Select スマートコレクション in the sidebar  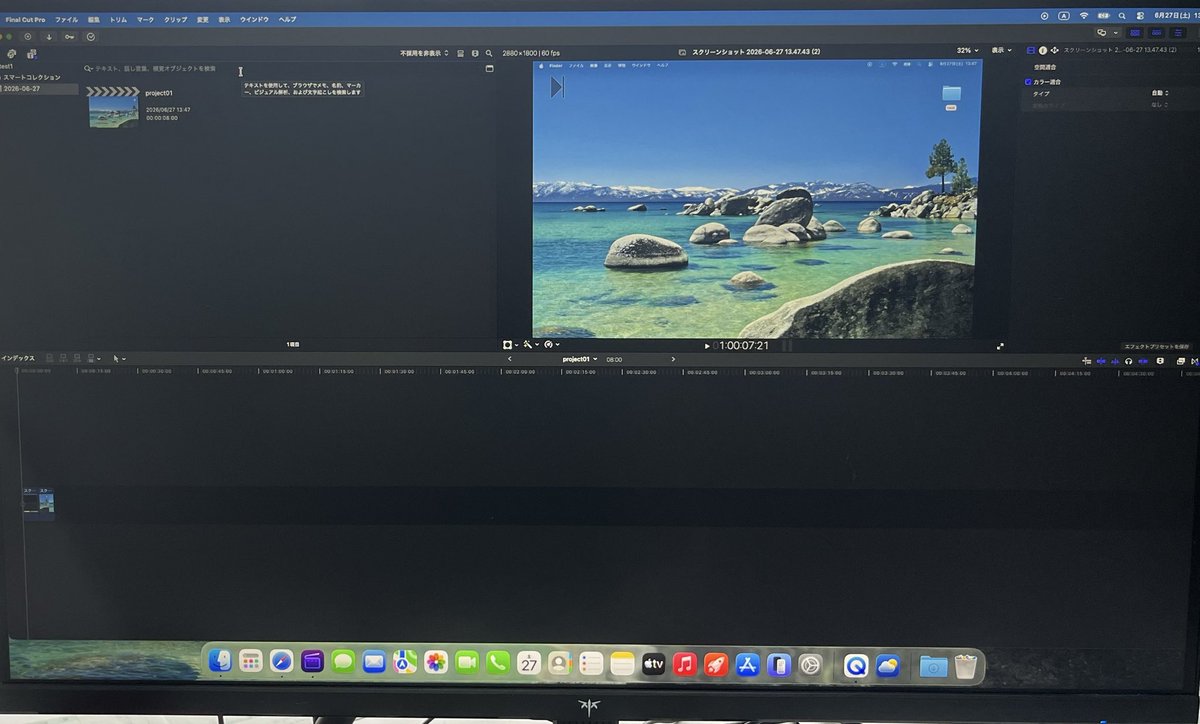coord(31,77)
